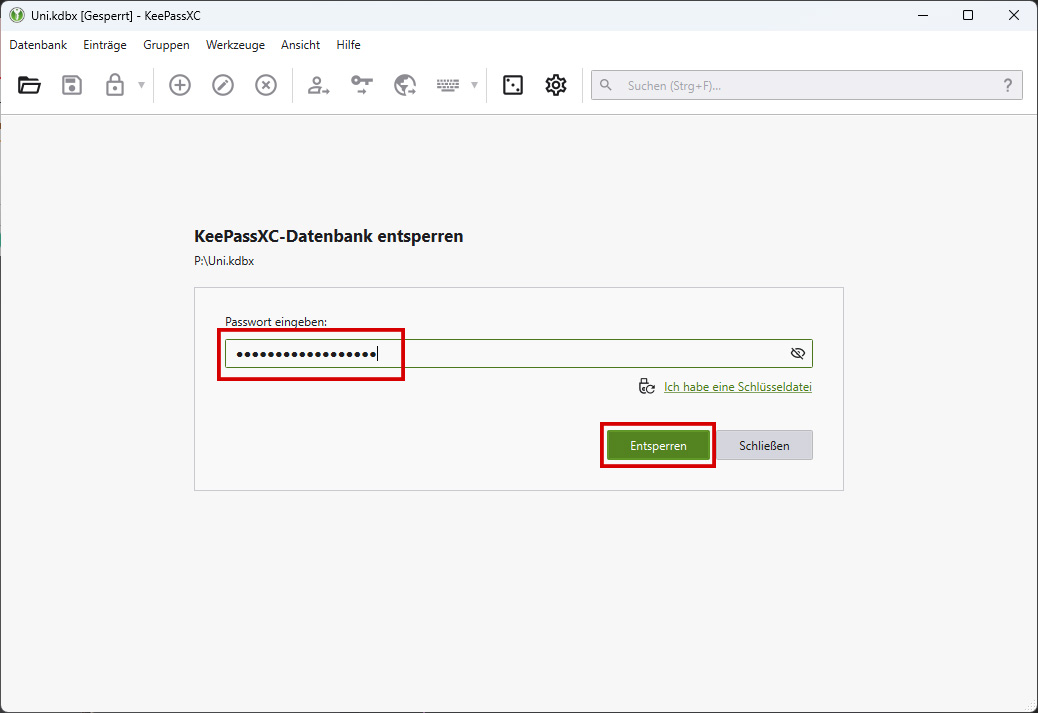This screenshot has width=1038, height=713.
Task: Click the Schließen button
Action: [x=764, y=446]
